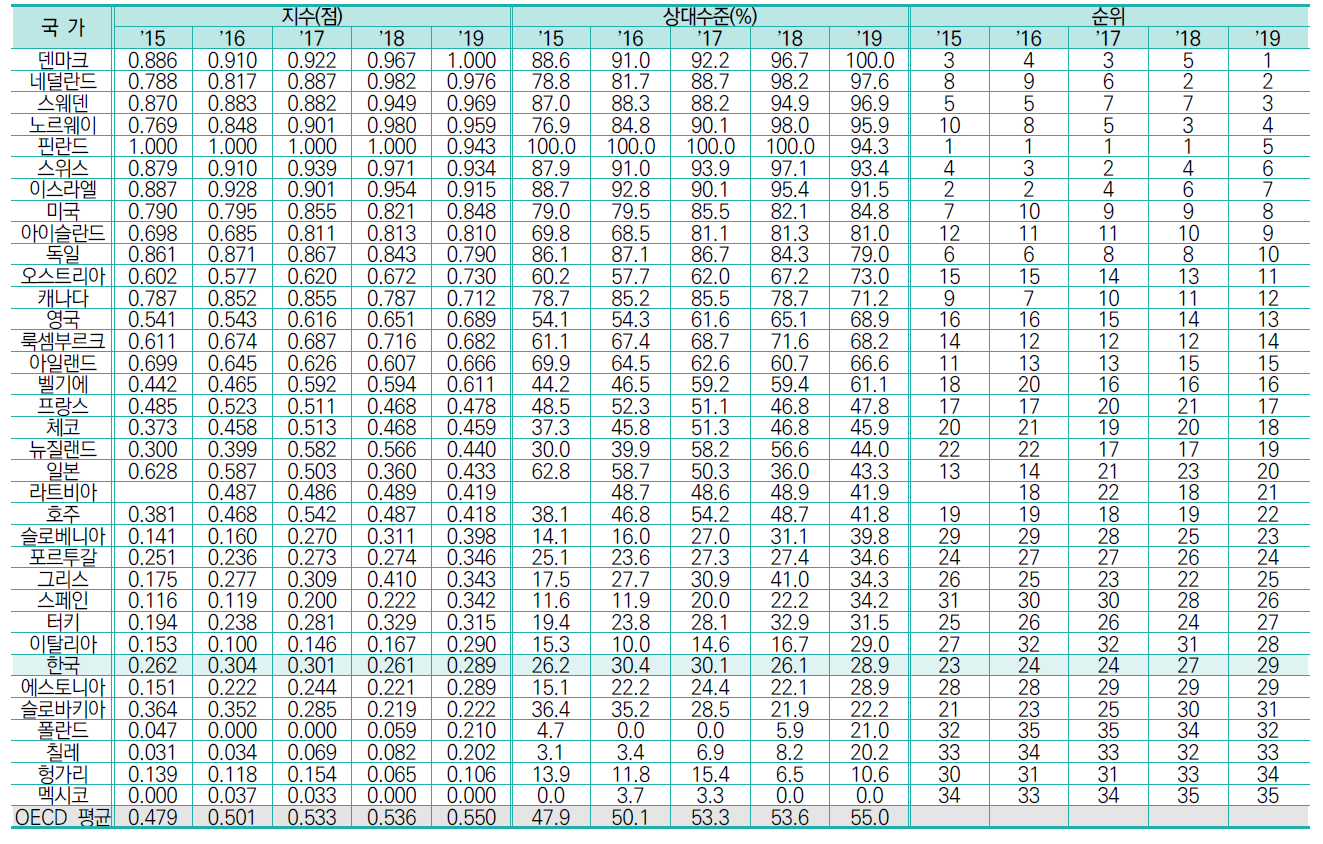Select the 그리스 country cell

[x=62, y=578]
